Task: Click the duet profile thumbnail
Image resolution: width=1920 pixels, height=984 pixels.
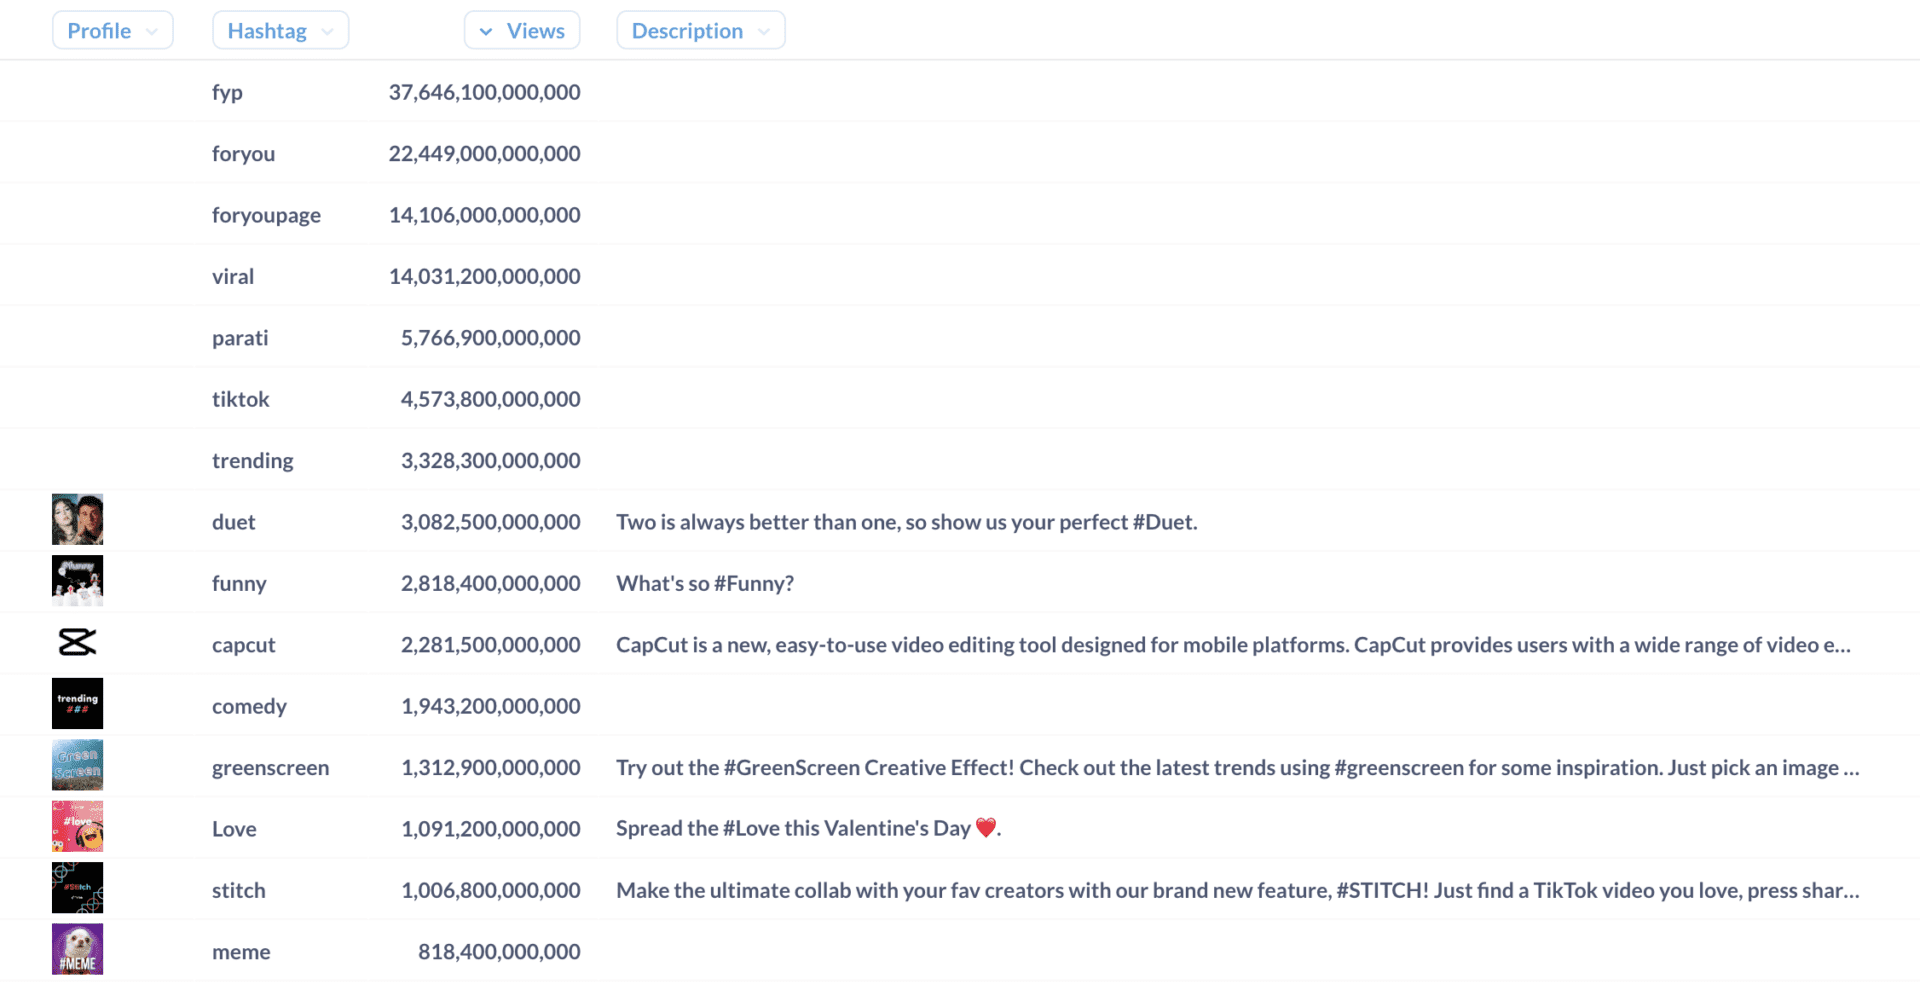Action: (77, 519)
